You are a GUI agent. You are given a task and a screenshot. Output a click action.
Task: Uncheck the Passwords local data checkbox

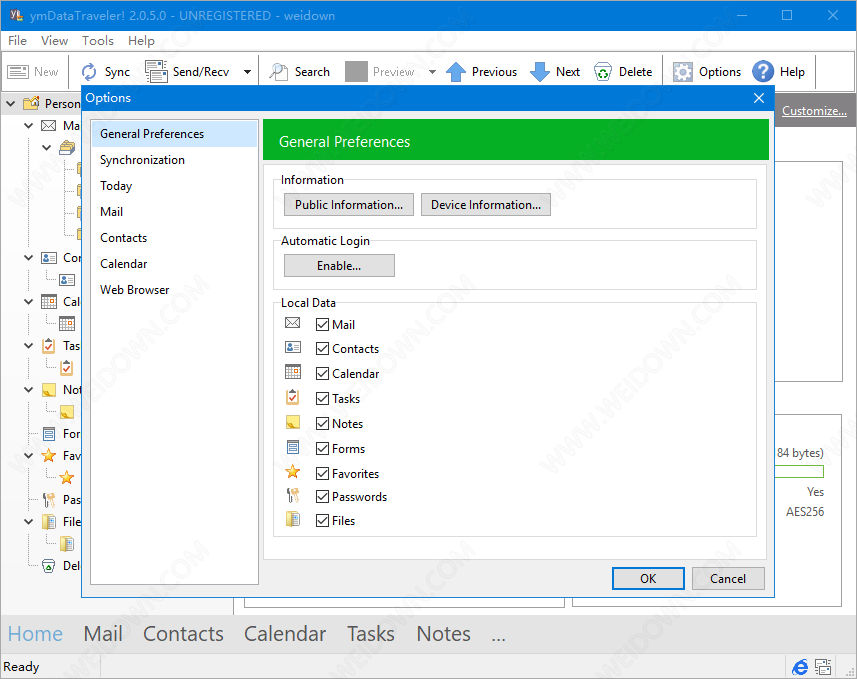coord(322,496)
